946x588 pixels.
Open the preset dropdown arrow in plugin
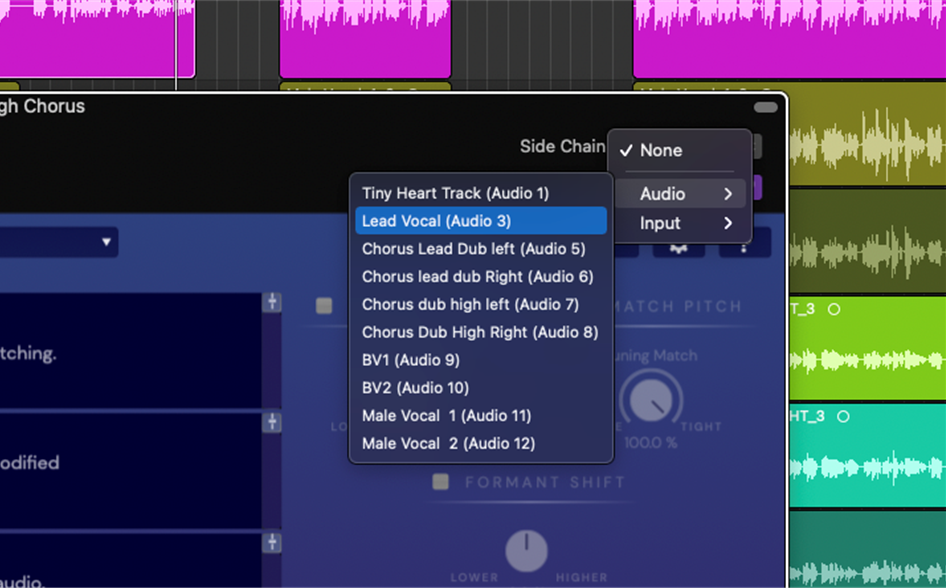[x=106, y=242]
